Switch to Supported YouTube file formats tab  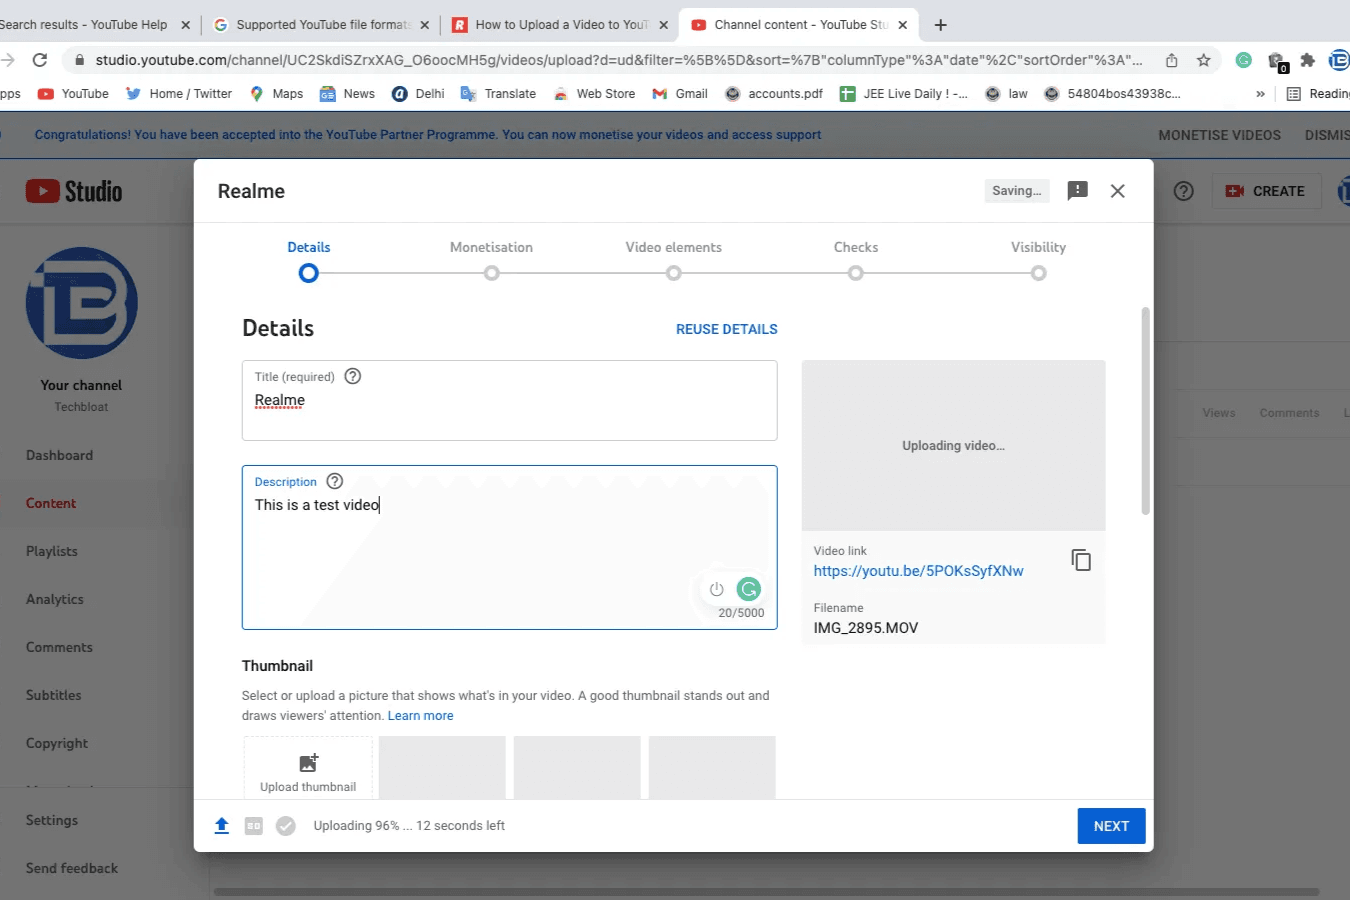point(323,25)
